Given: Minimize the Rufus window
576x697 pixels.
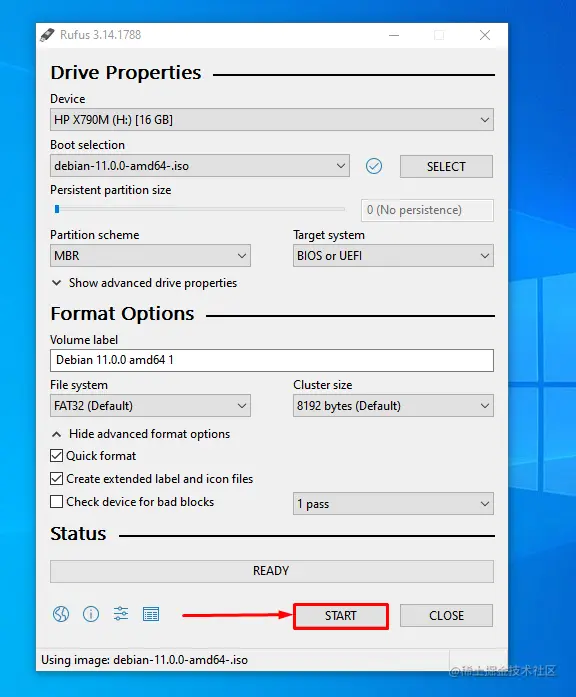Looking at the screenshot, I should 394,35.
